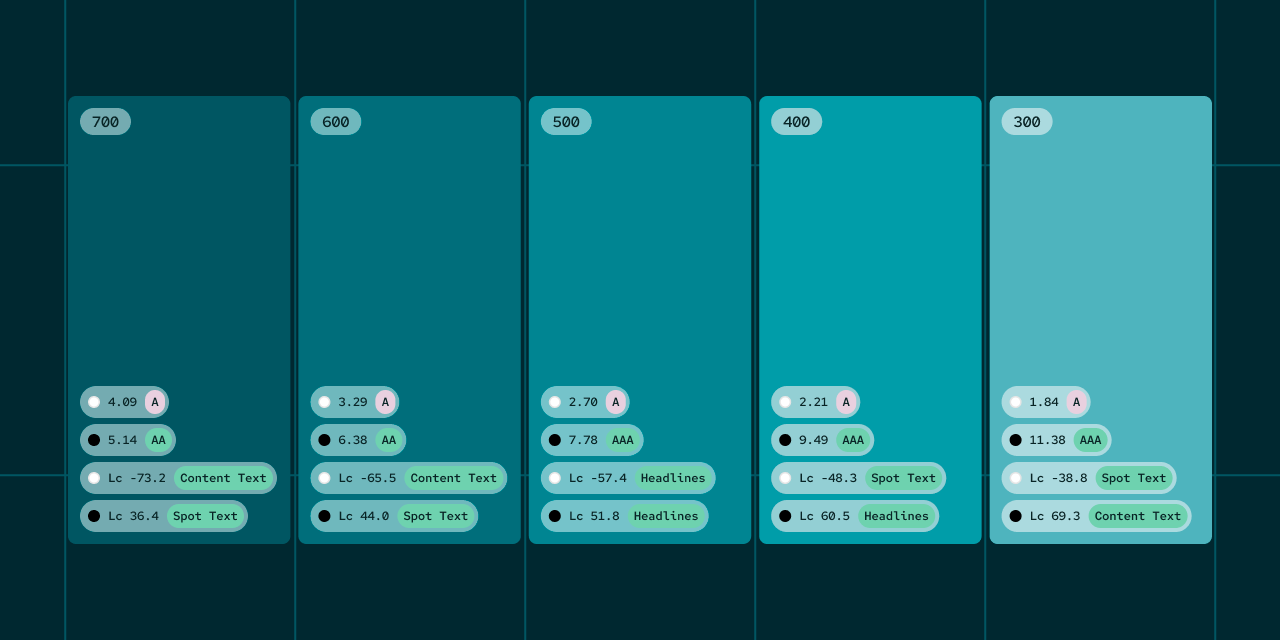Click the white dot beside 4.09

(x=94, y=402)
